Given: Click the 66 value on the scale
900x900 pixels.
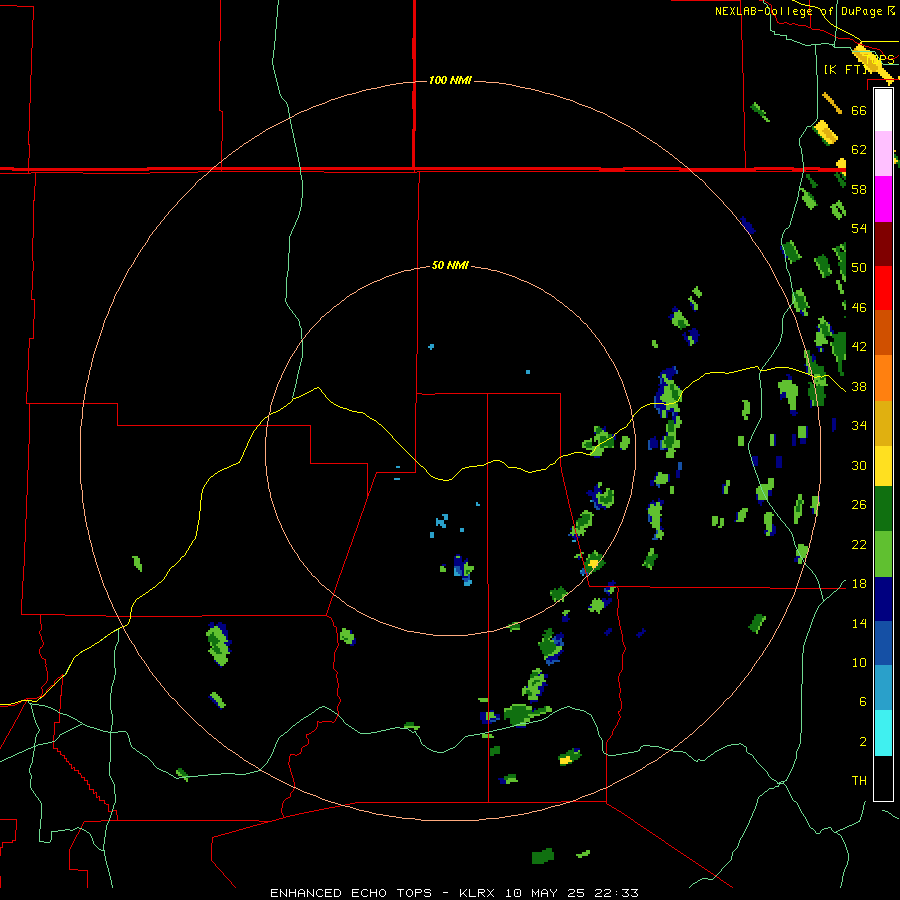Looking at the screenshot, I should click(x=859, y=110).
